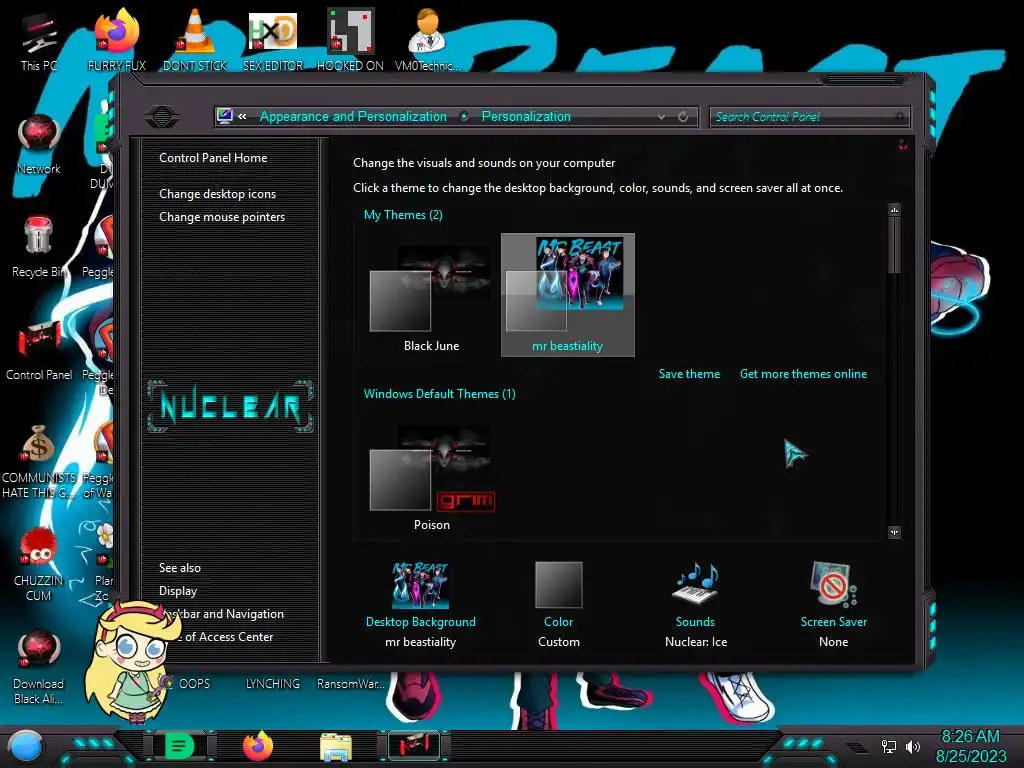Open the This PC desktop icon

pyautogui.click(x=39, y=40)
